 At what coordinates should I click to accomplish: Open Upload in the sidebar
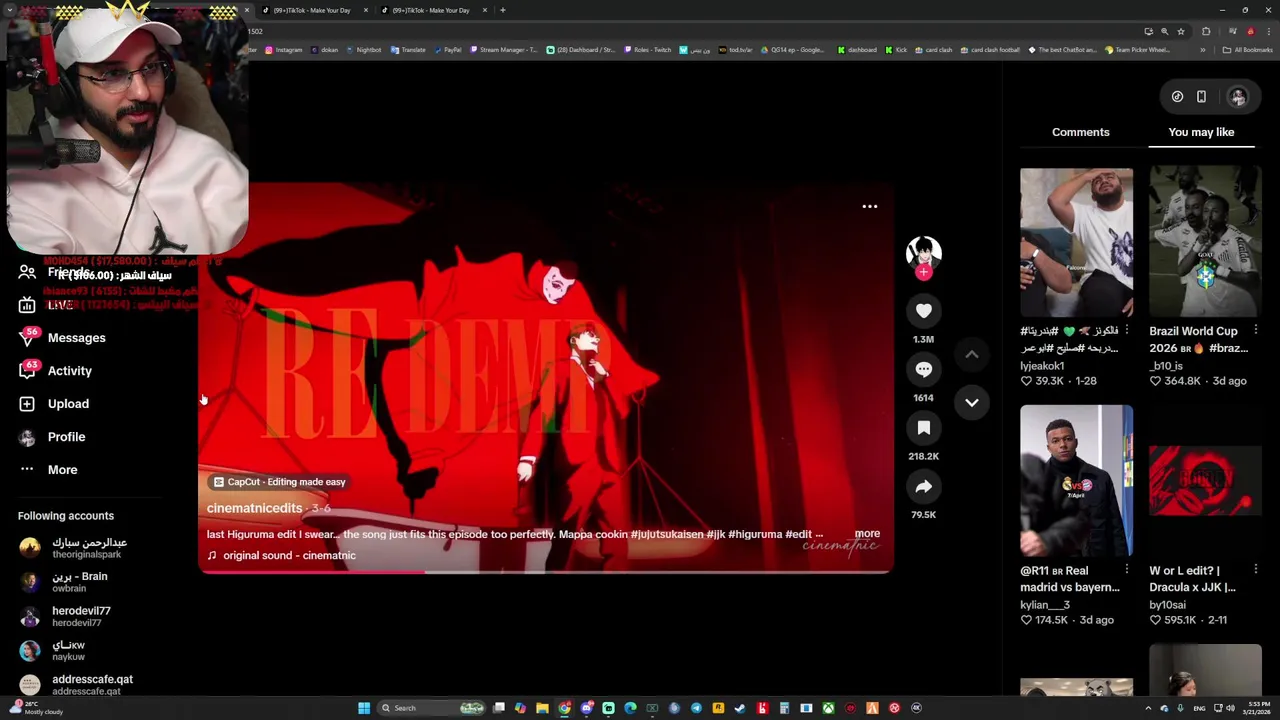(68, 404)
